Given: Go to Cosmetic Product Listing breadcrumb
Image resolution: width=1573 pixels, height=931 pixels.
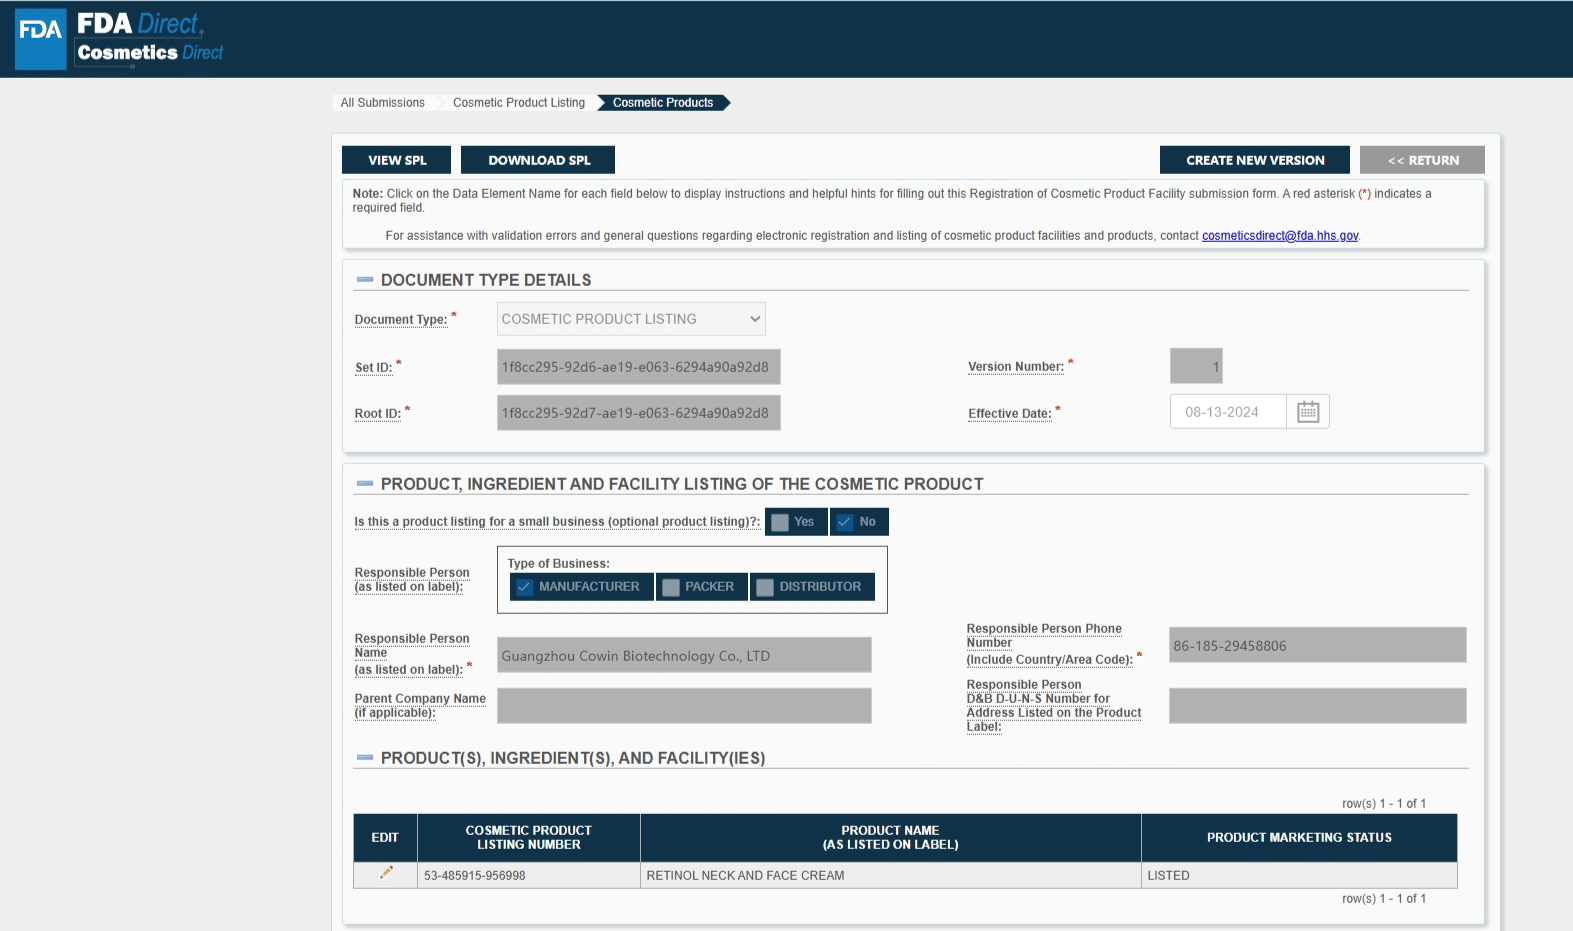Looking at the screenshot, I should coord(519,103).
